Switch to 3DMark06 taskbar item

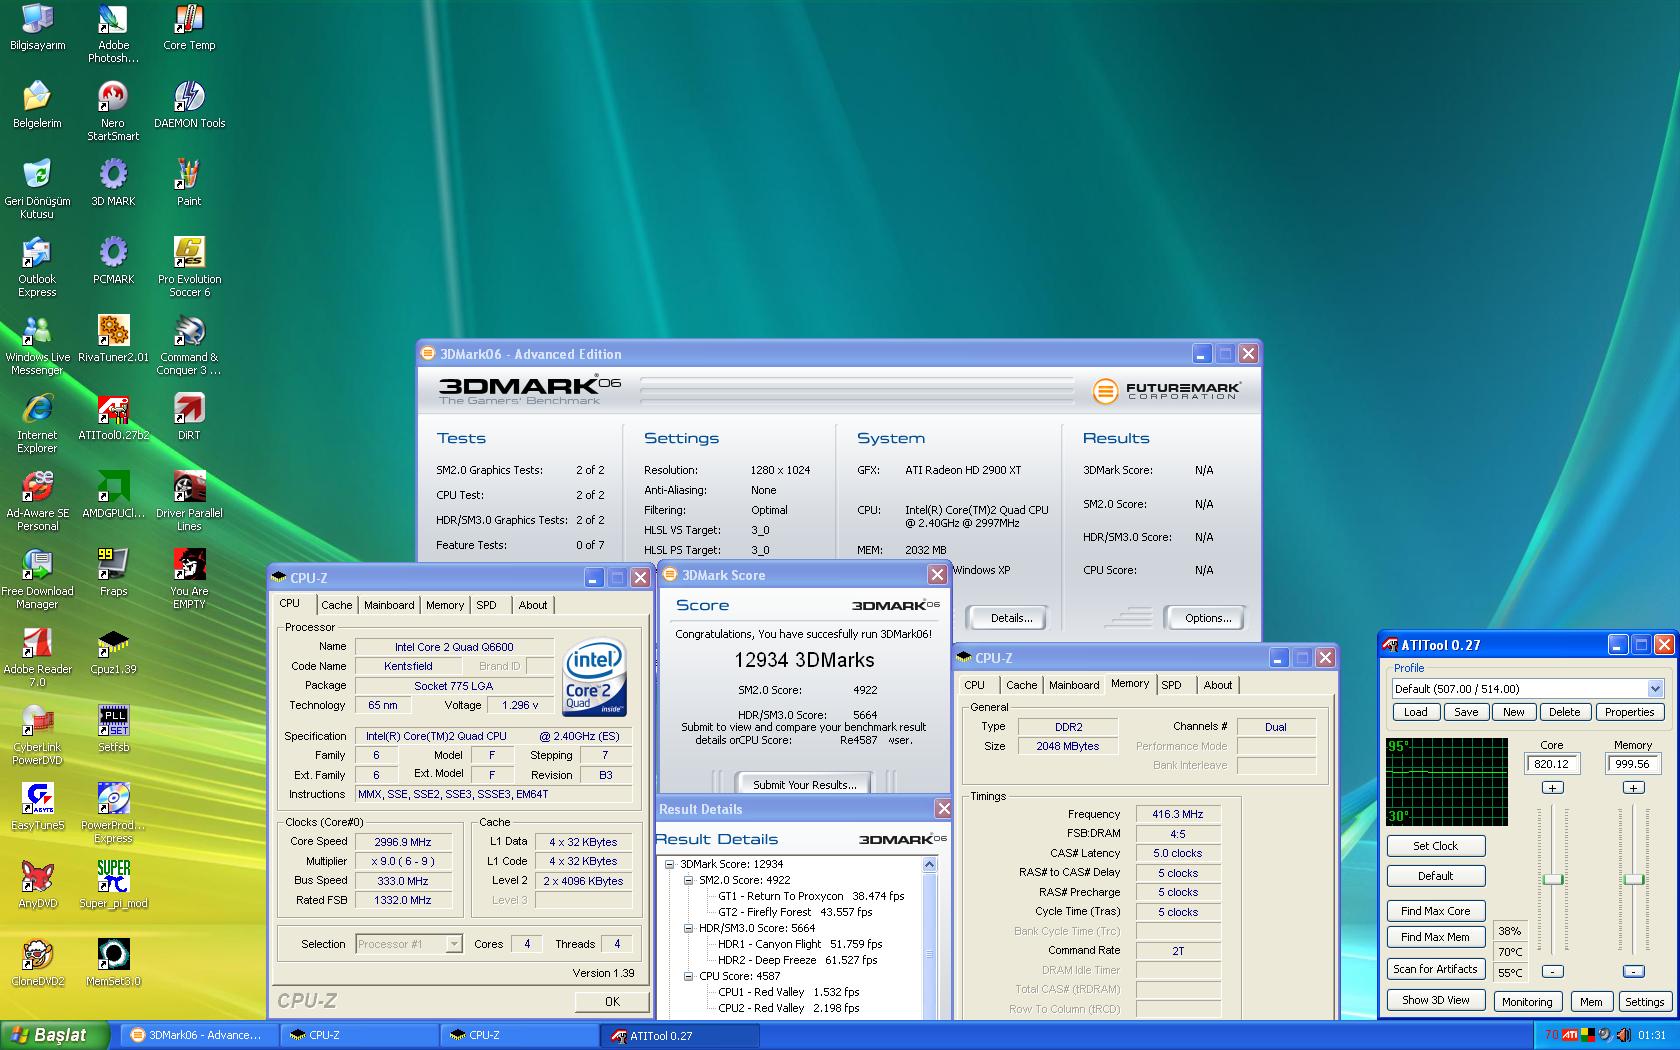click(197, 1035)
